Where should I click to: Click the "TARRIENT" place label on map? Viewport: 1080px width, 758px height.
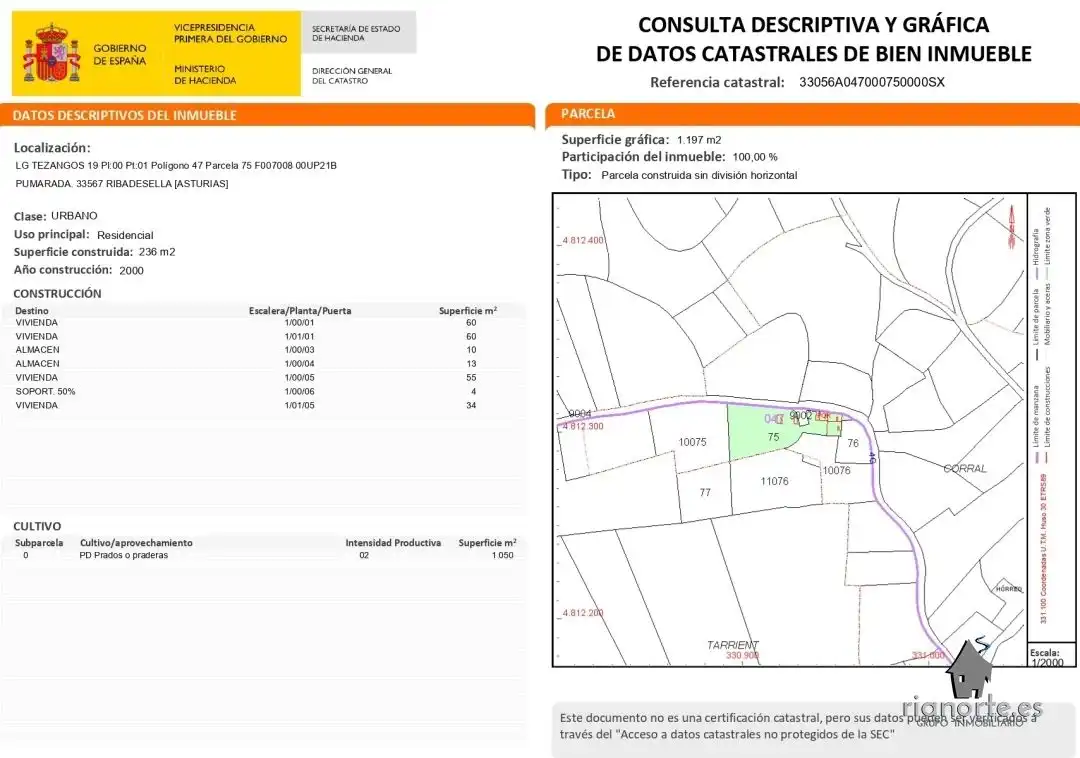(732, 645)
